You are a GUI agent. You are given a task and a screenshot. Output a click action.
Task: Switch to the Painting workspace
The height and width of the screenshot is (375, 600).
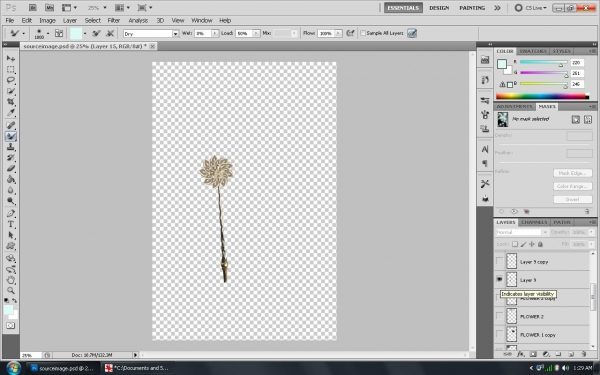472,8
